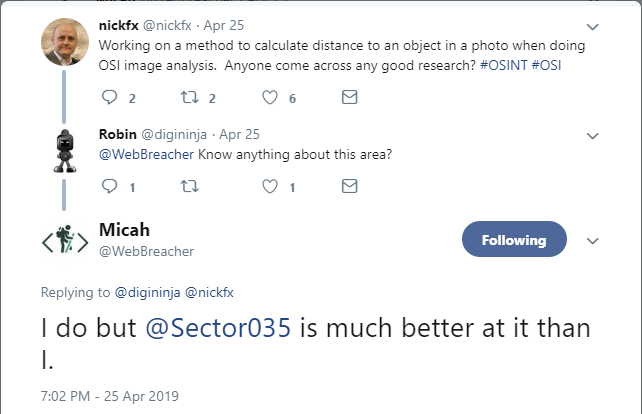This screenshot has height=414, width=642.
Task: Share Robin's tweet via message envelope
Action: point(350,186)
